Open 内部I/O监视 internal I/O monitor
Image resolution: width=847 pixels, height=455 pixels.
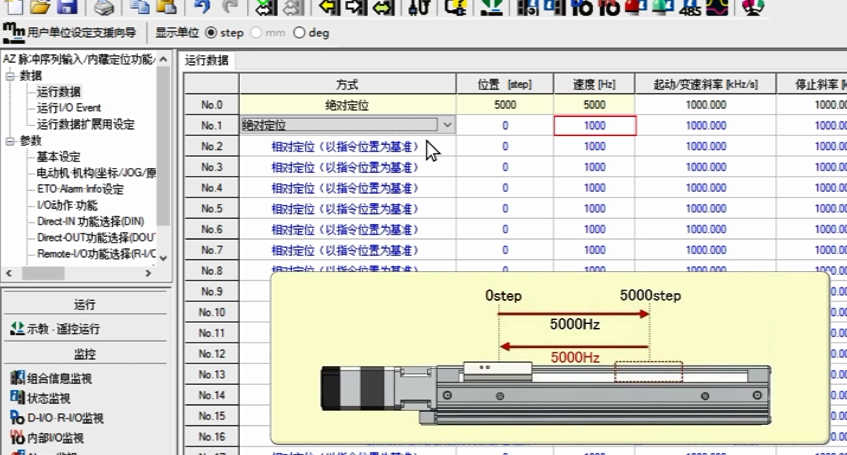click(52, 437)
